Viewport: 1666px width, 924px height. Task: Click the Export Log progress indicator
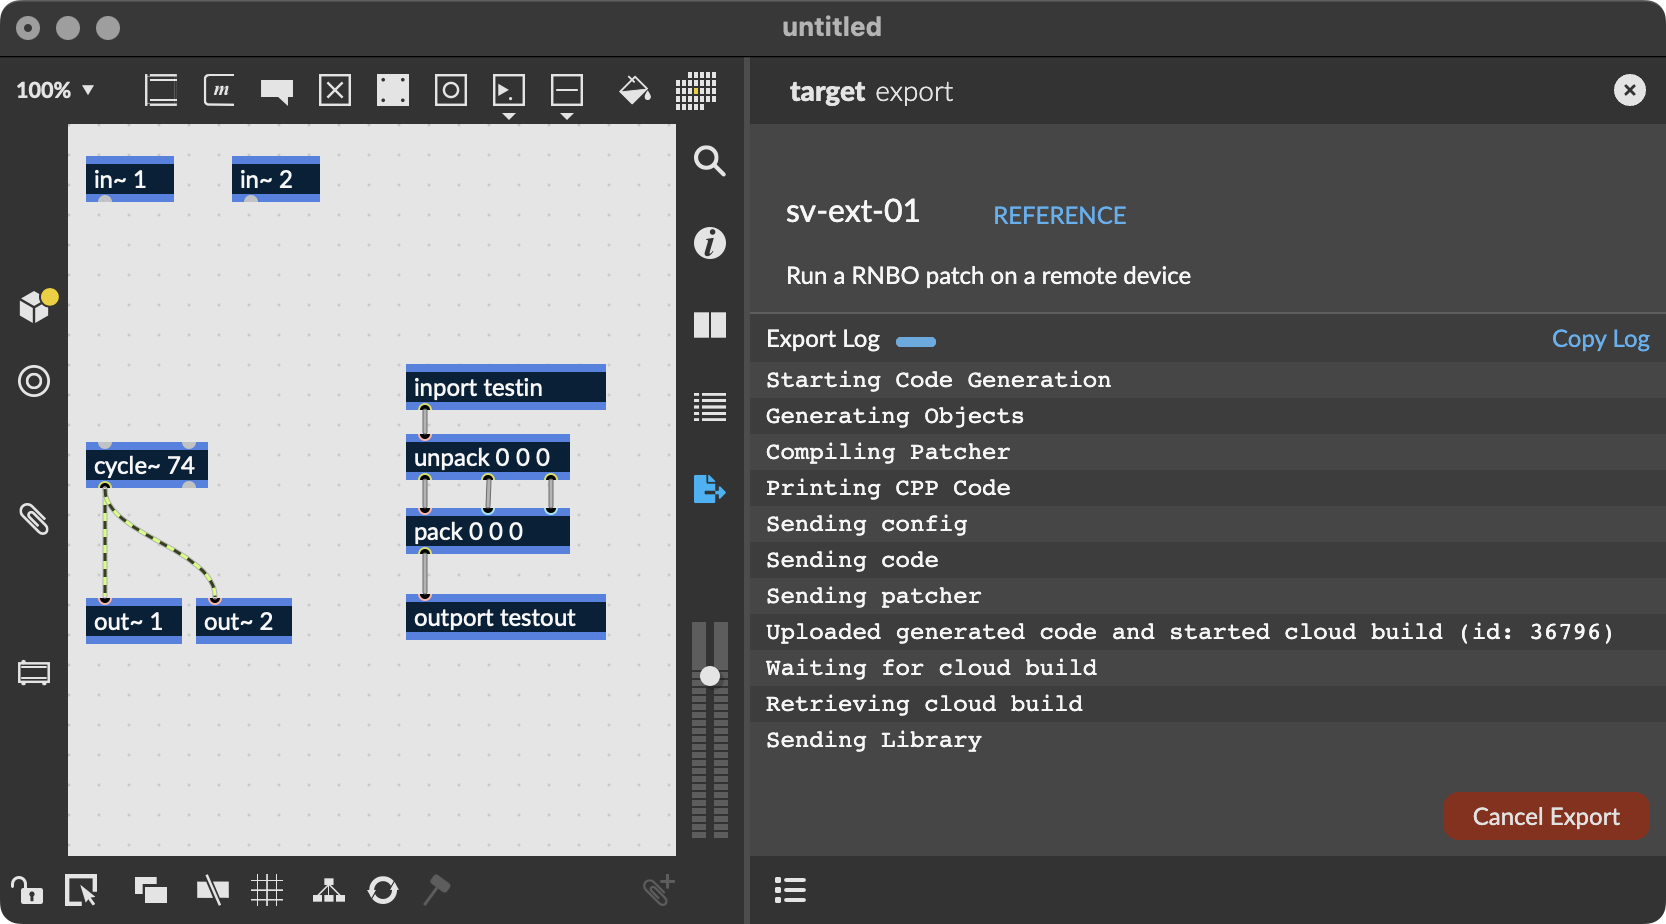click(916, 342)
